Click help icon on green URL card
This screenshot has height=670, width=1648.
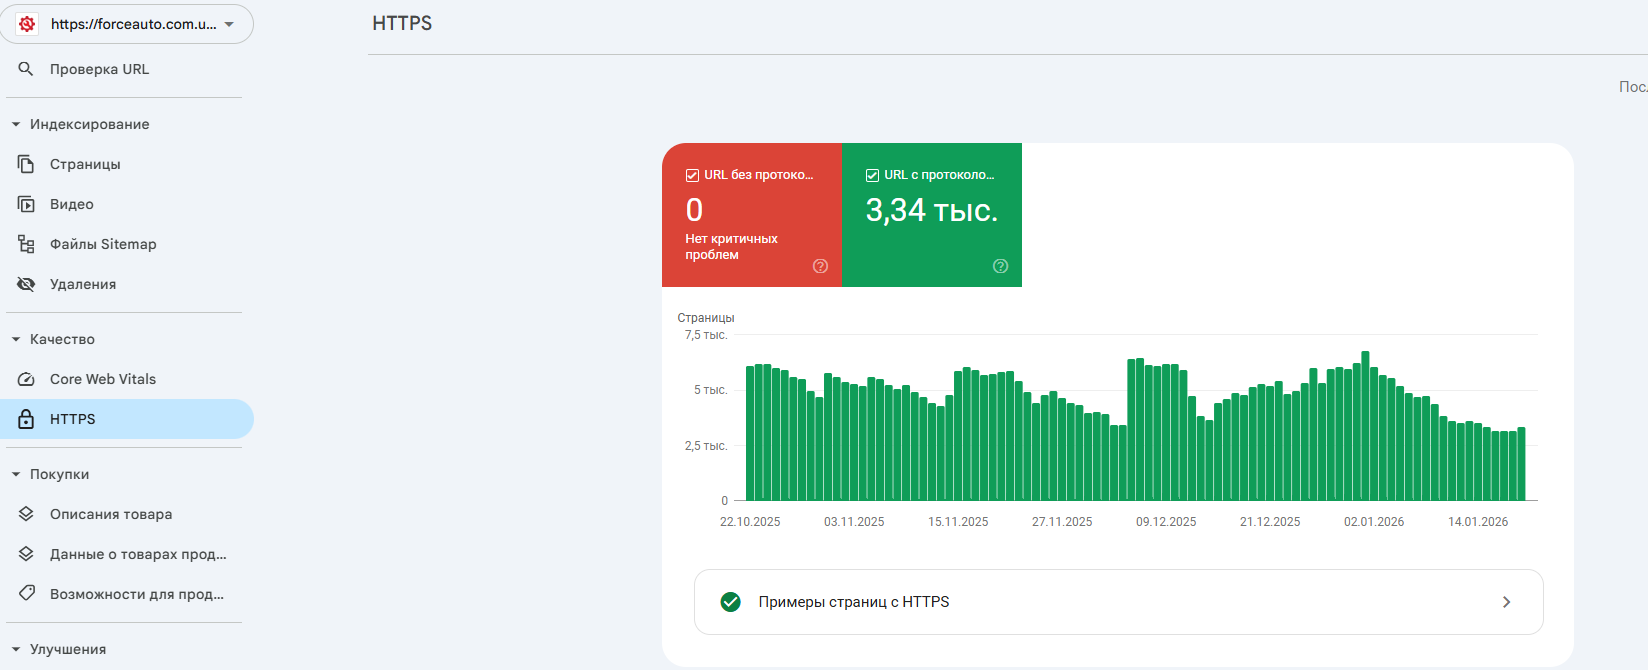pos(1000,266)
